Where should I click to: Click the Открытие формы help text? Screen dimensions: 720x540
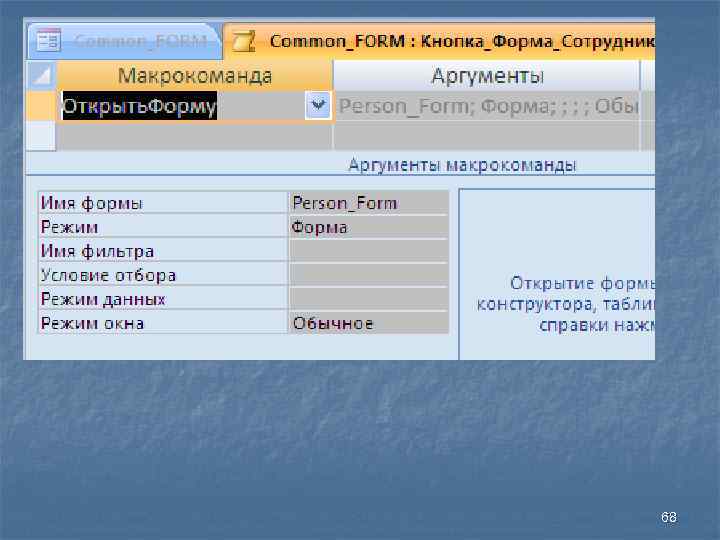pyautogui.click(x=566, y=304)
